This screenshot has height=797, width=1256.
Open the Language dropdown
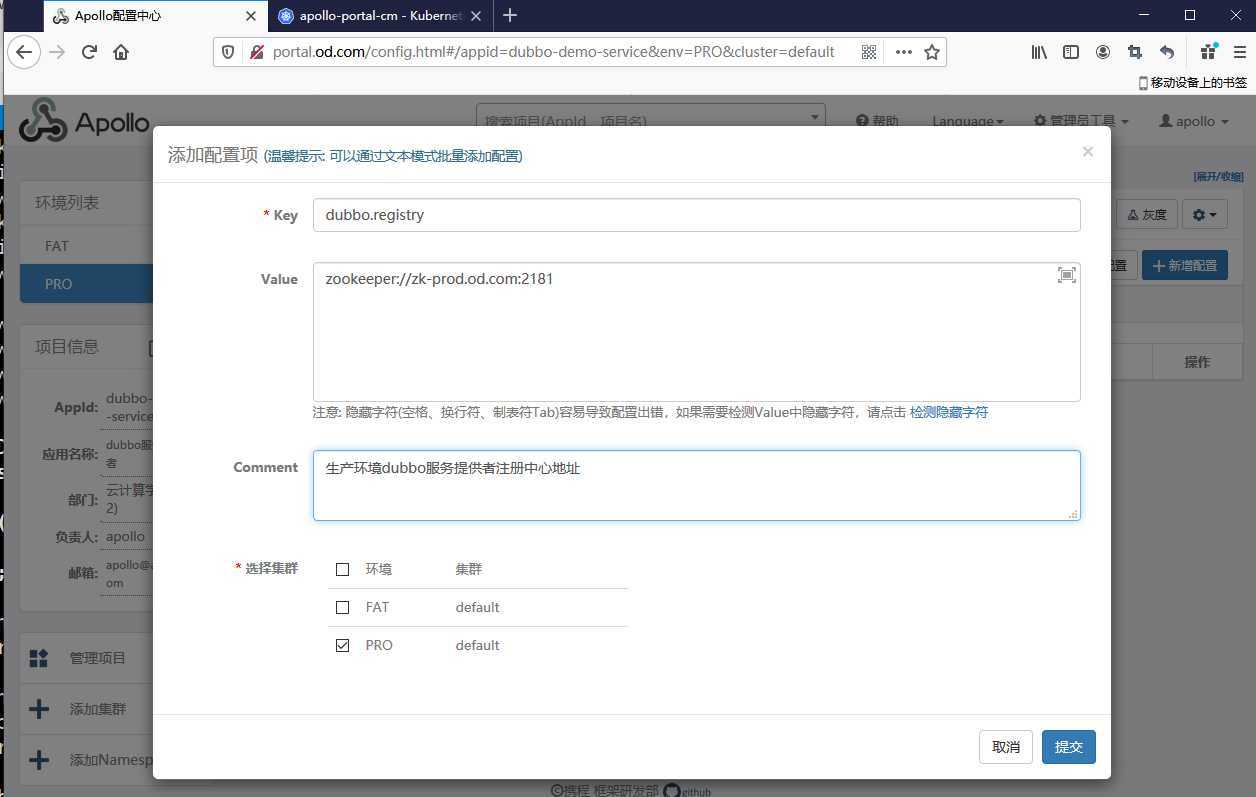[x=968, y=121]
